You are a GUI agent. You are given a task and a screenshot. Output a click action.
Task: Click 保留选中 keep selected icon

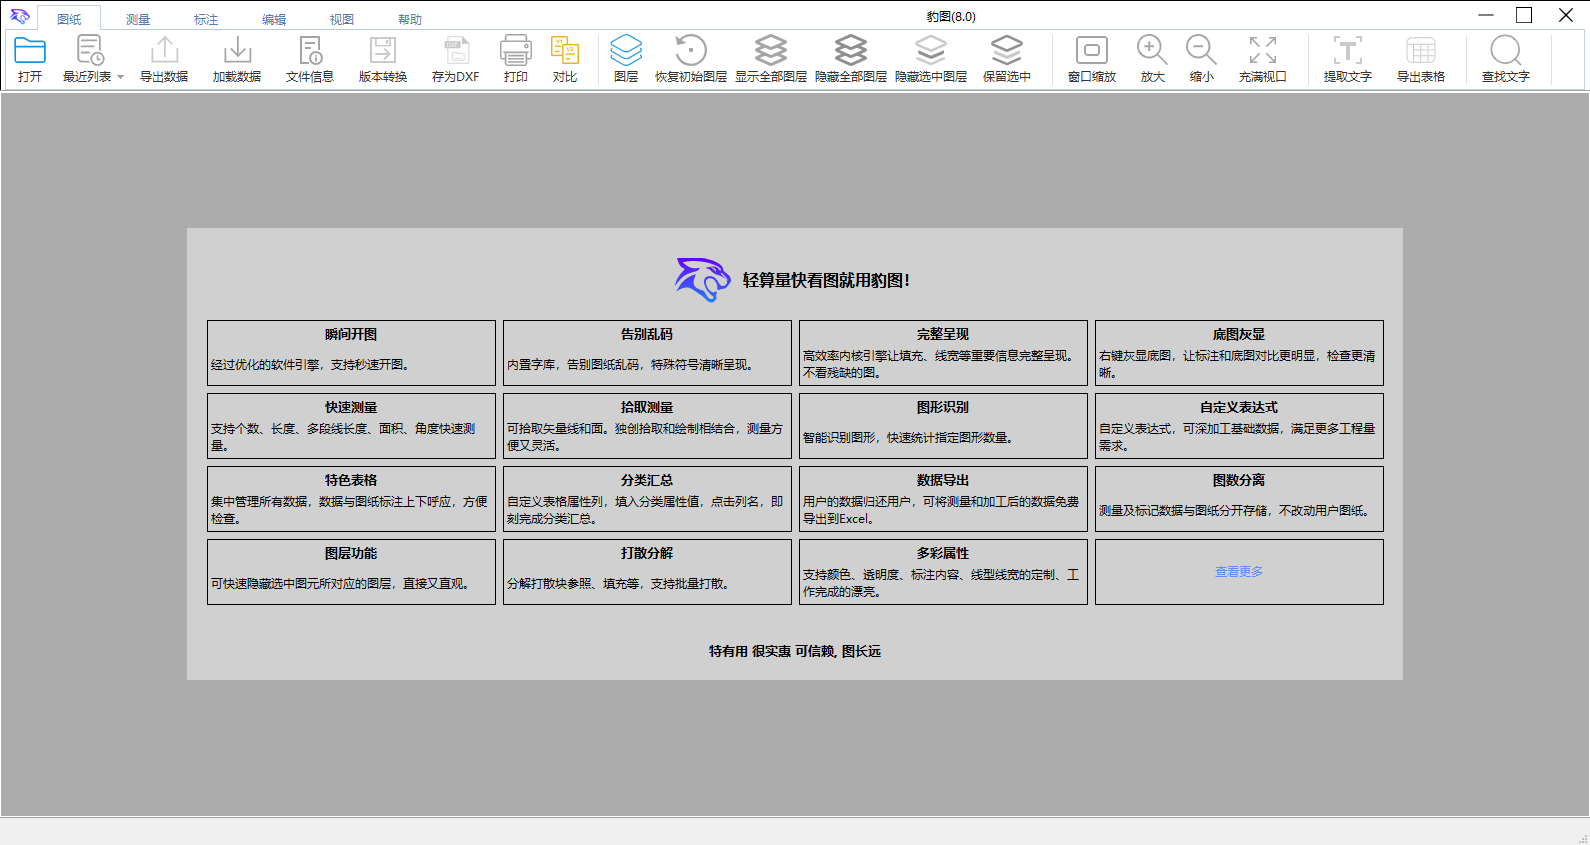1007,50
